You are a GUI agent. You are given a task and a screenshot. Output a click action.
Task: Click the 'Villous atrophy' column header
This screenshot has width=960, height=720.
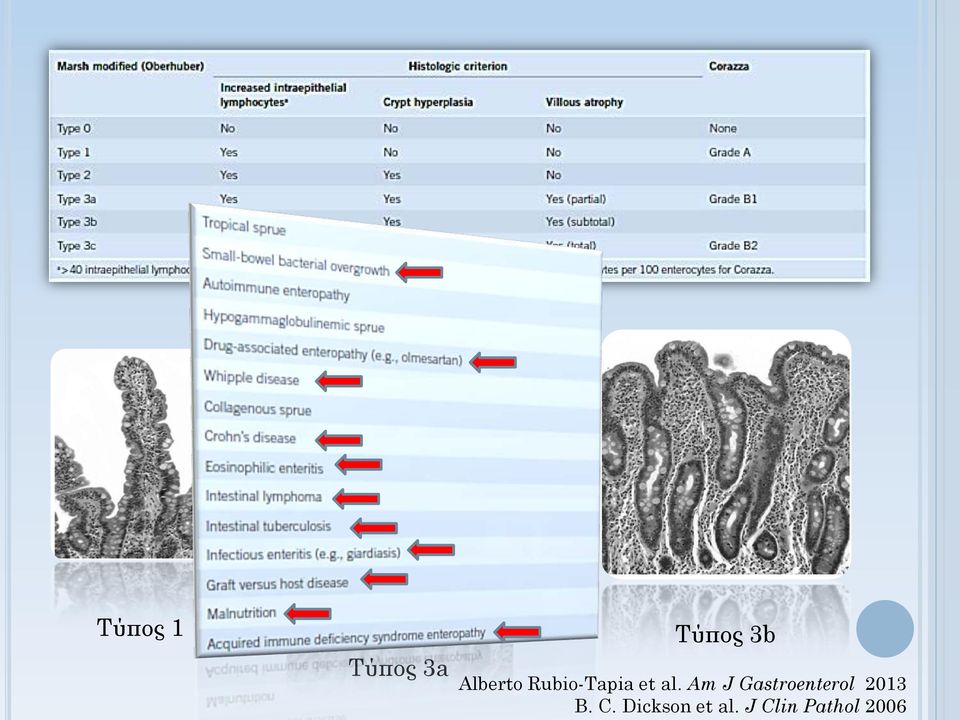(584, 102)
